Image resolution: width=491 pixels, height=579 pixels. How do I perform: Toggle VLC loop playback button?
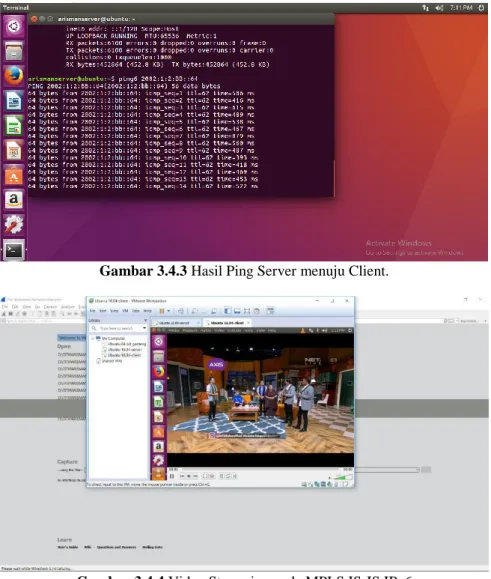coord(228,476)
